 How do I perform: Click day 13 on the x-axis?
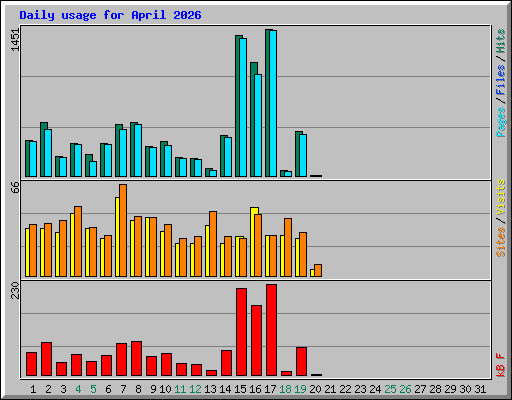(210, 389)
